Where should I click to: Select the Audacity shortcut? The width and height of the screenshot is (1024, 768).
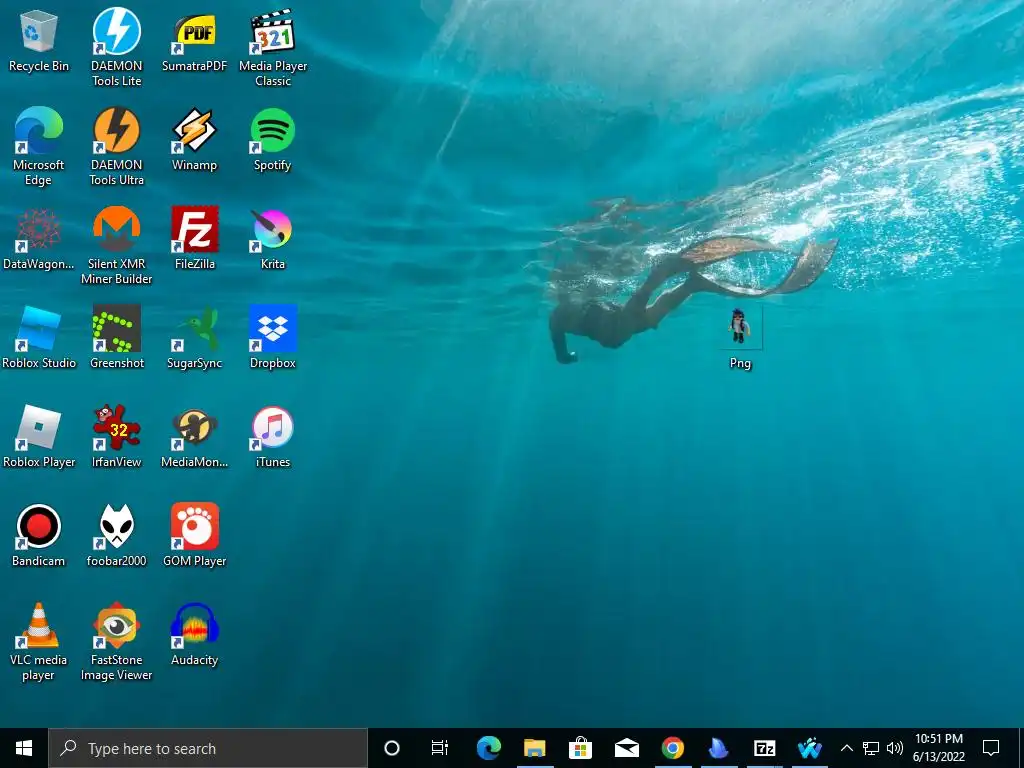(x=194, y=635)
